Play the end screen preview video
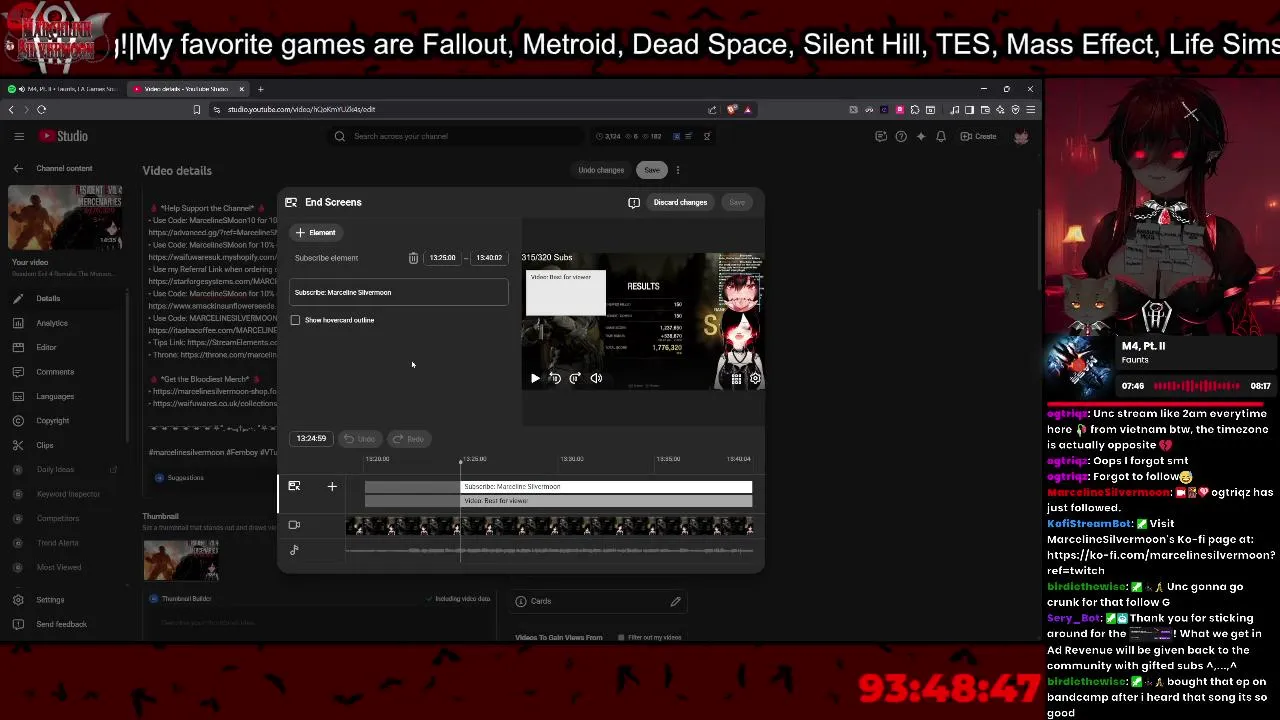The height and width of the screenshot is (720, 1280). pyautogui.click(x=535, y=378)
